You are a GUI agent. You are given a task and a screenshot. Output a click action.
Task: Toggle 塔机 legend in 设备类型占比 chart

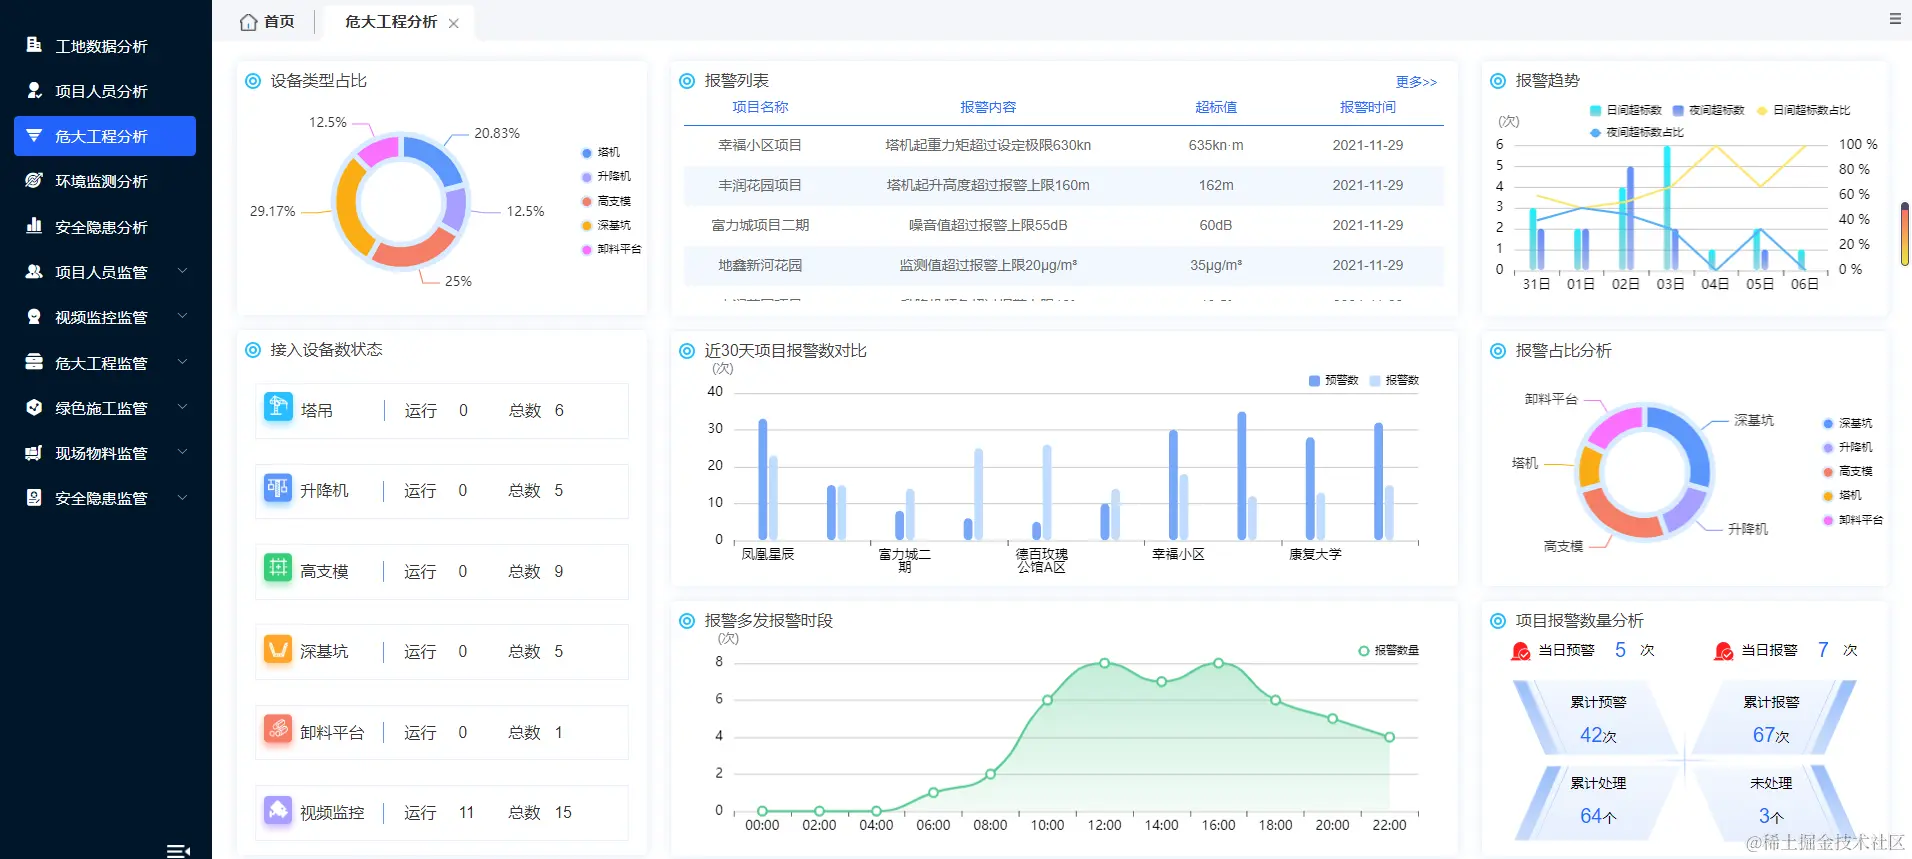pos(601,152)
